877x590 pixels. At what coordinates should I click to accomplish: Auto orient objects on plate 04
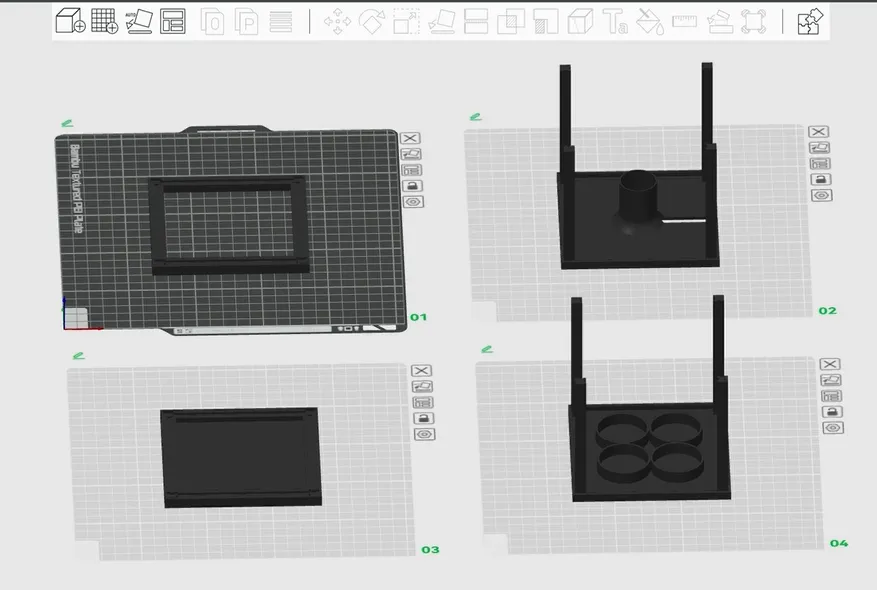coord(831,380)
